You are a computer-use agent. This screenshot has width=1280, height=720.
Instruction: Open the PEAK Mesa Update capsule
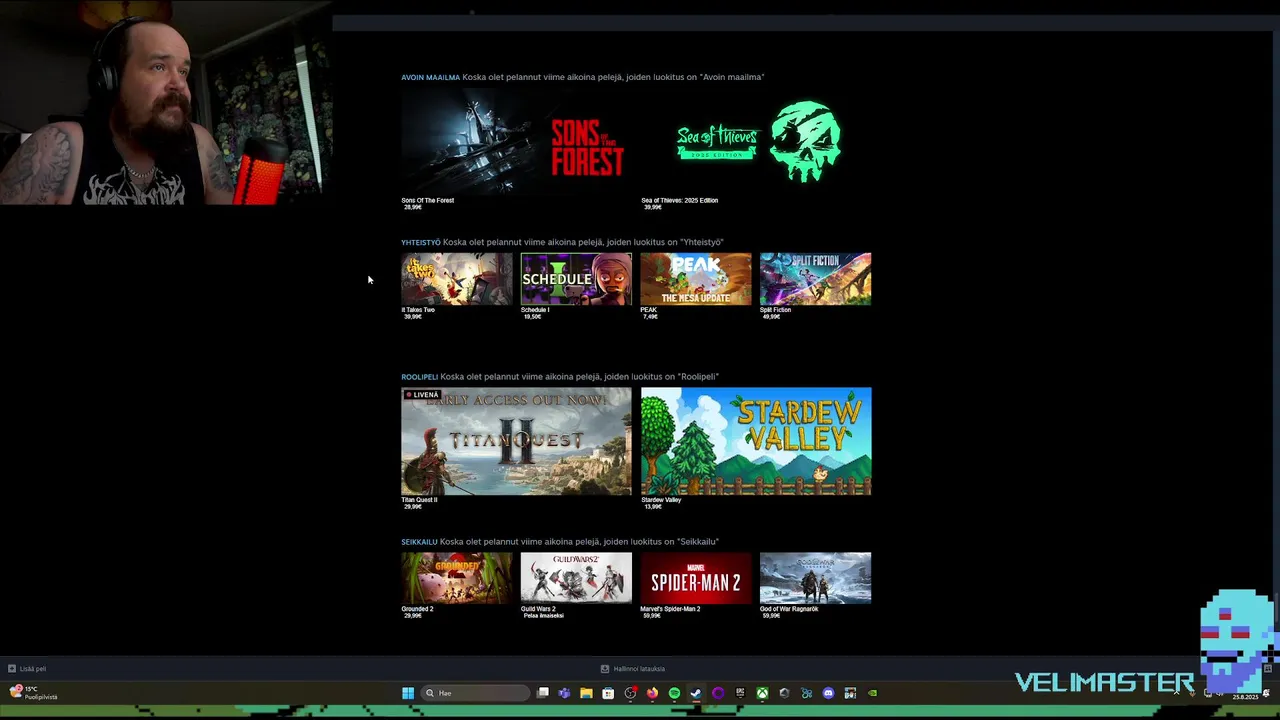696,278
